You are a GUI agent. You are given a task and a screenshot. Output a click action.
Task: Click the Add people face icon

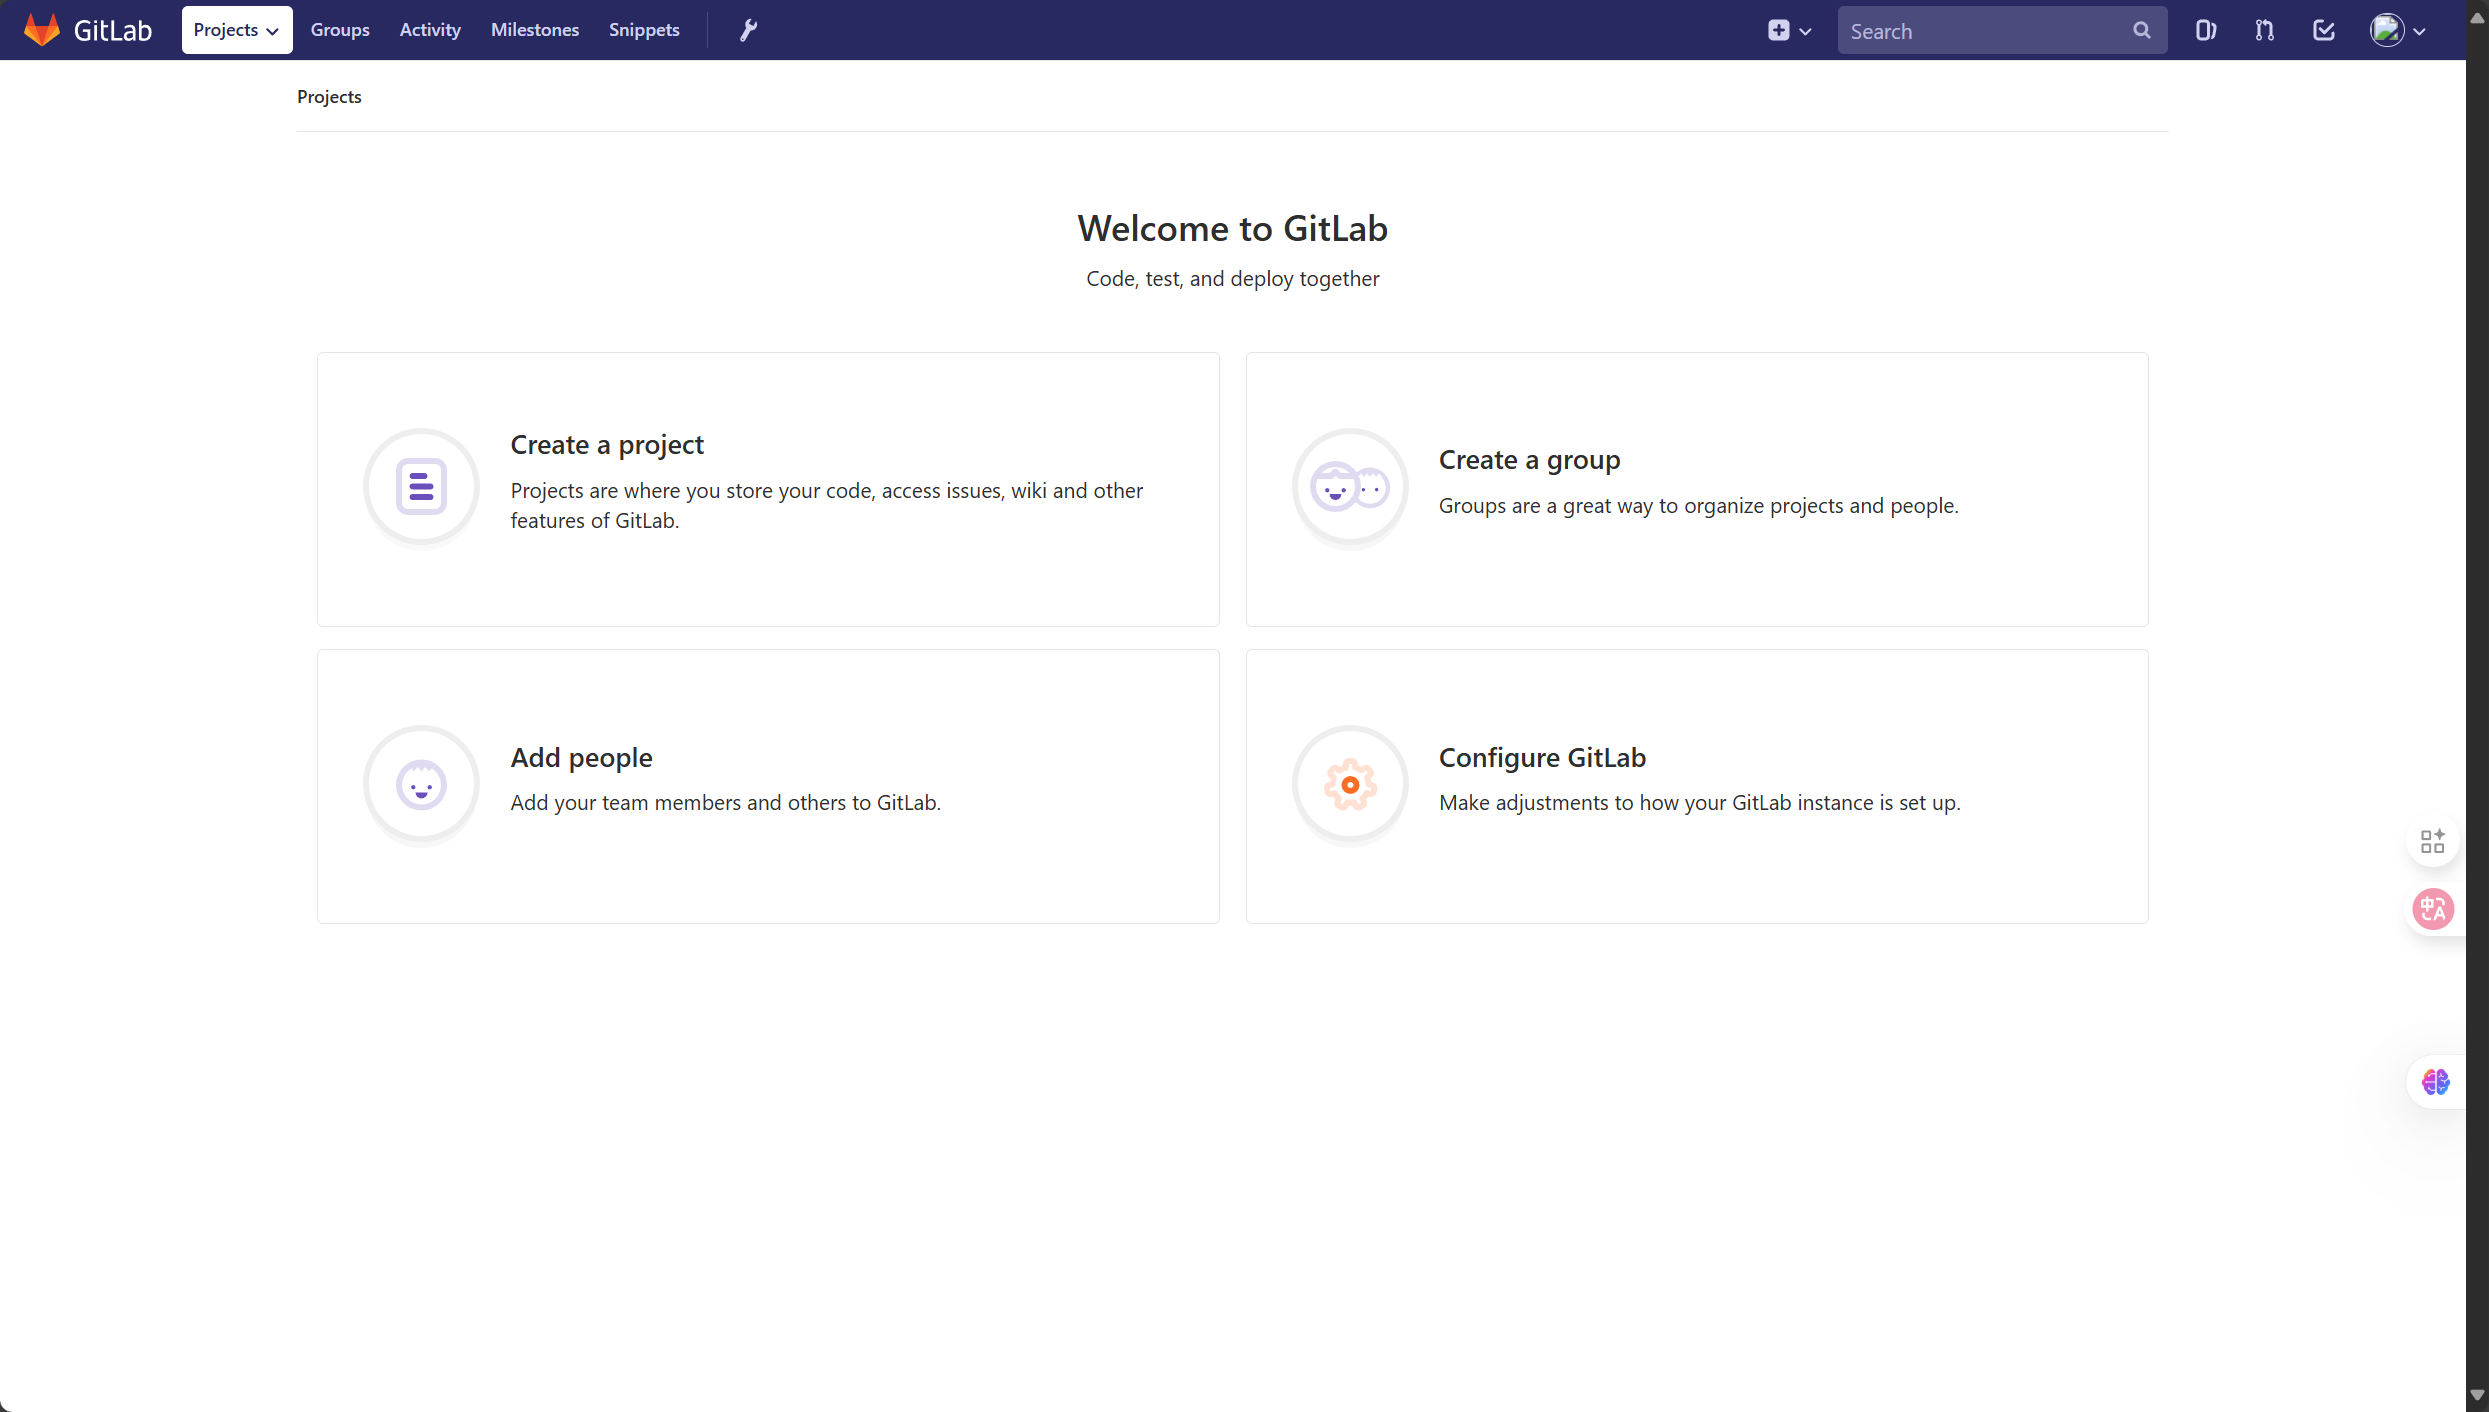(x=421, y=785)
